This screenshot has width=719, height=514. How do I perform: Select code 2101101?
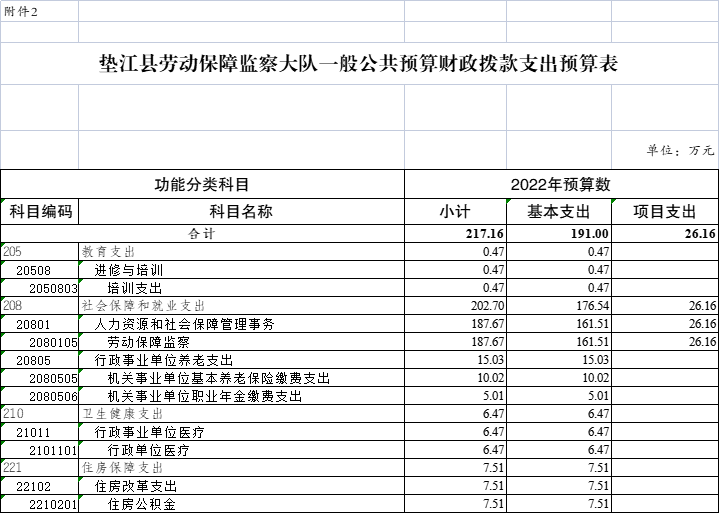[40, 449]
